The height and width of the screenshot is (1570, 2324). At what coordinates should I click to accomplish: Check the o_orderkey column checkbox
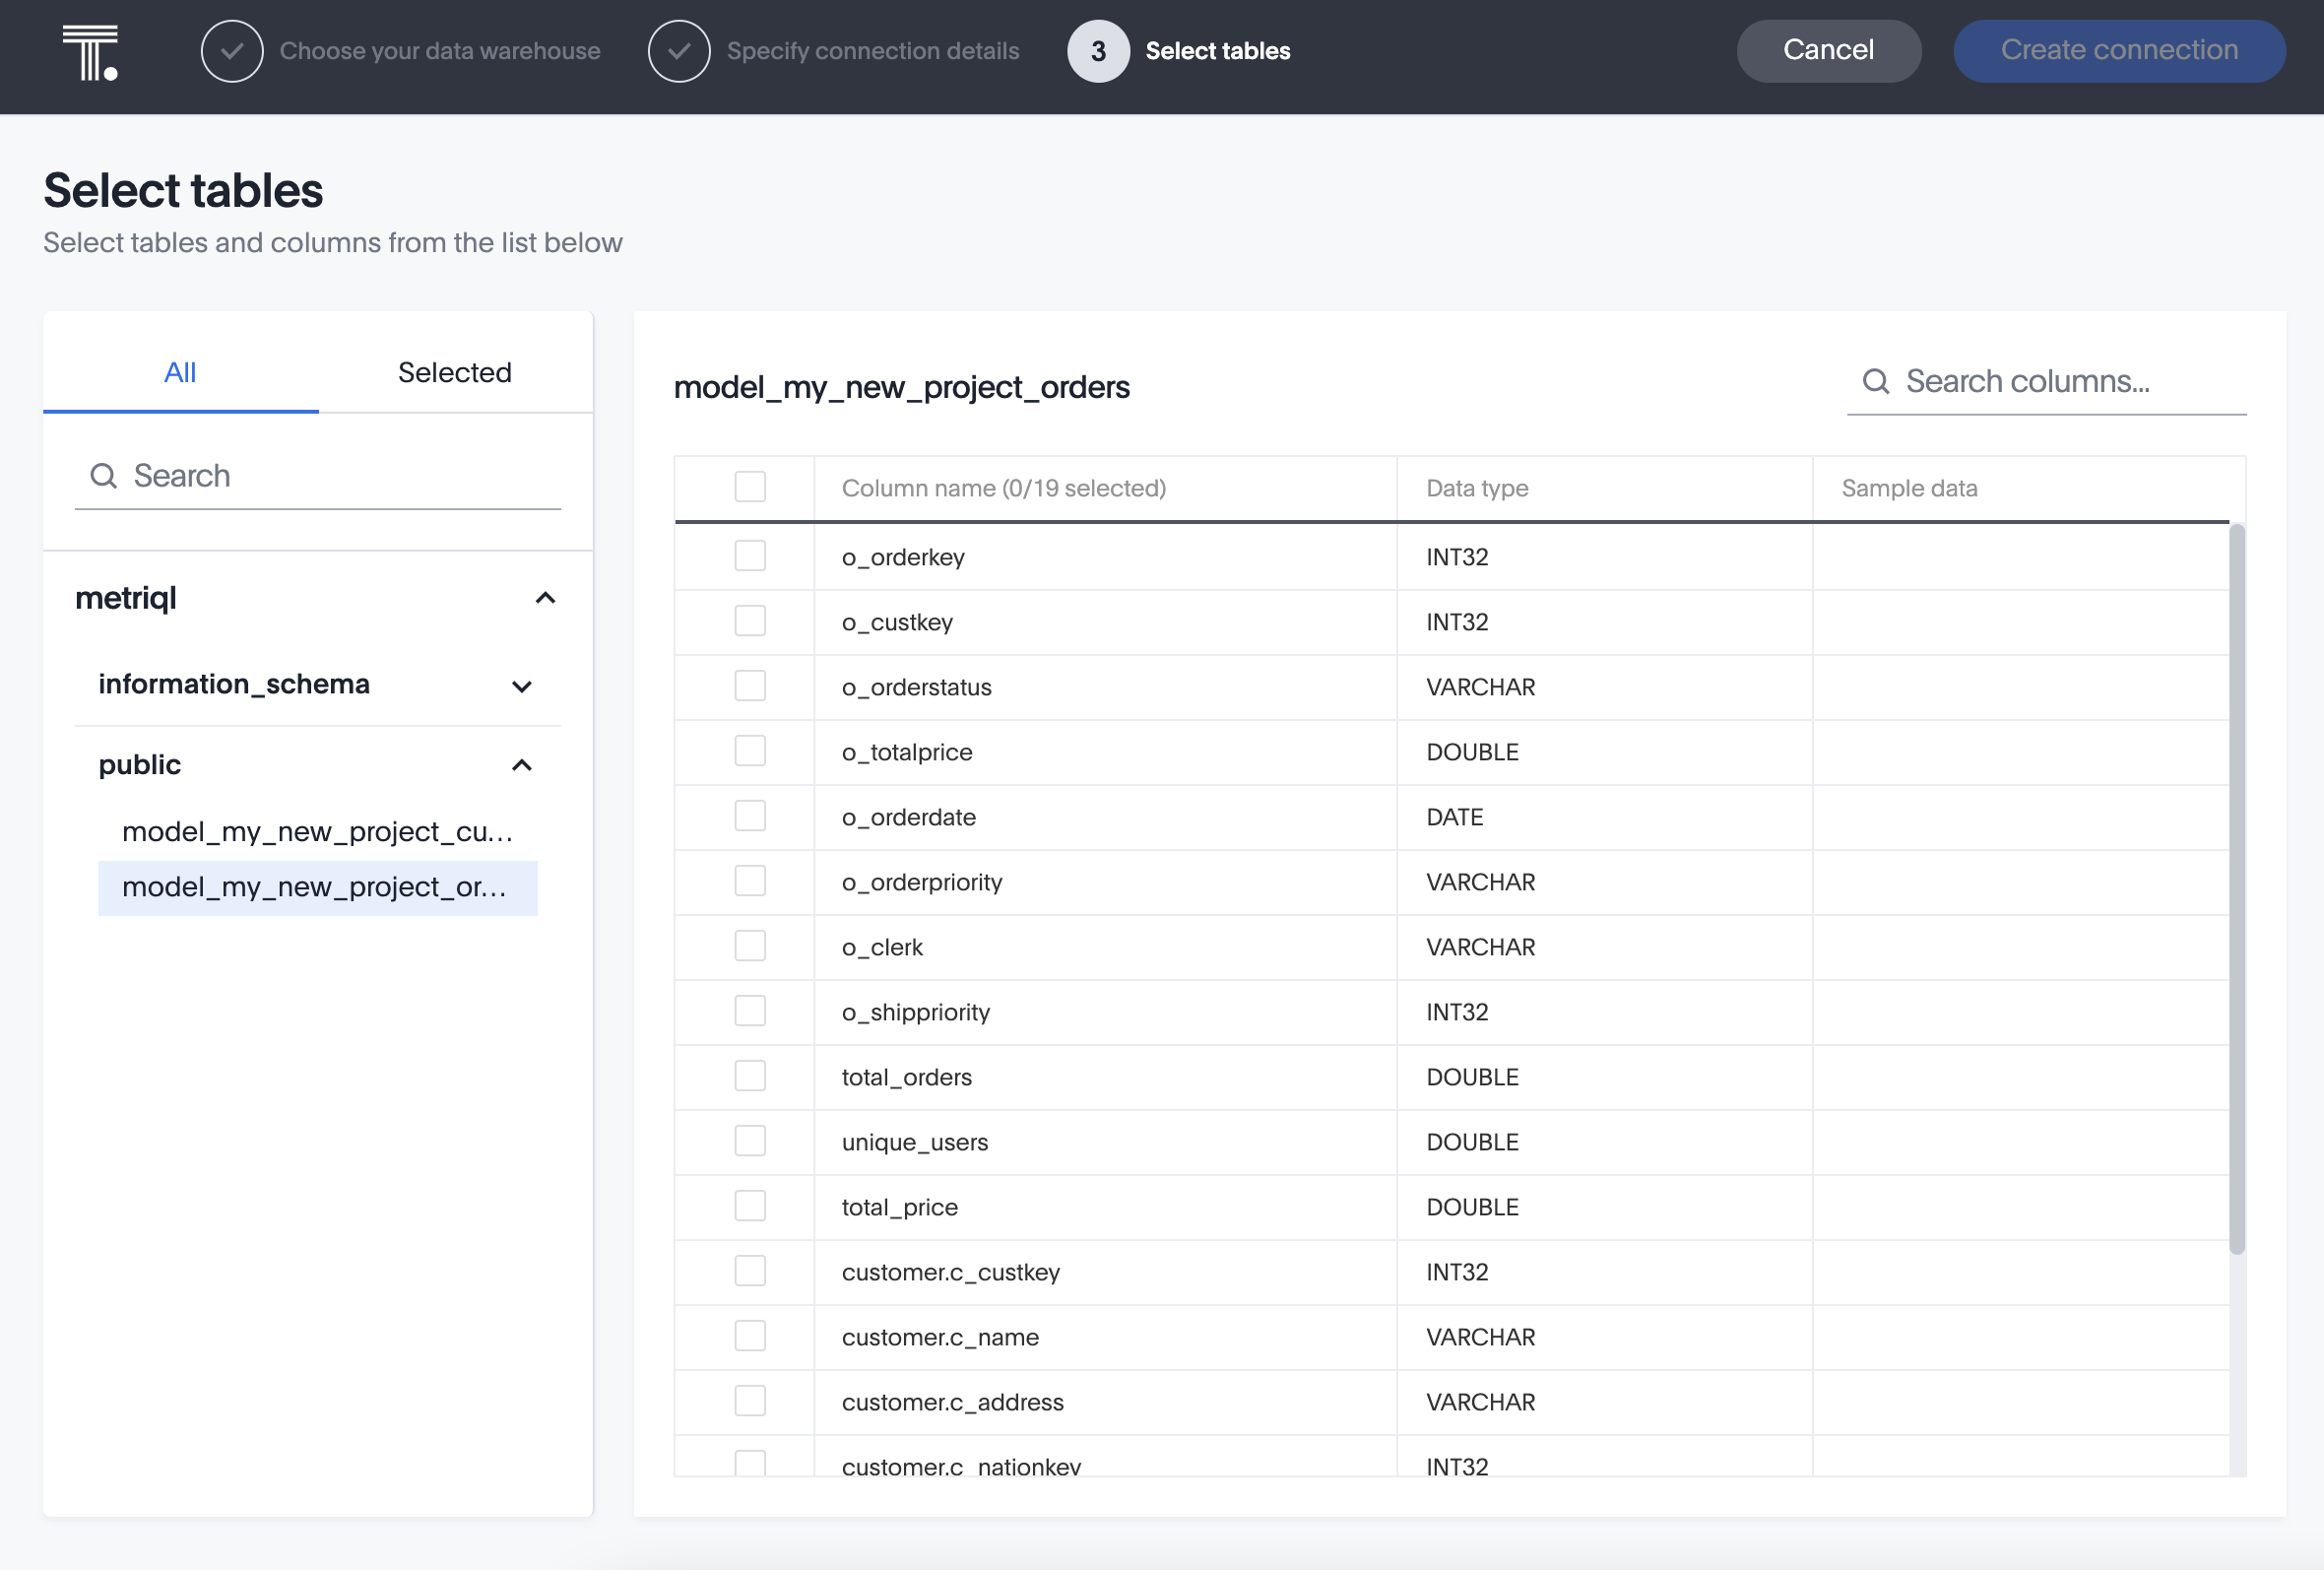(750, 556)
